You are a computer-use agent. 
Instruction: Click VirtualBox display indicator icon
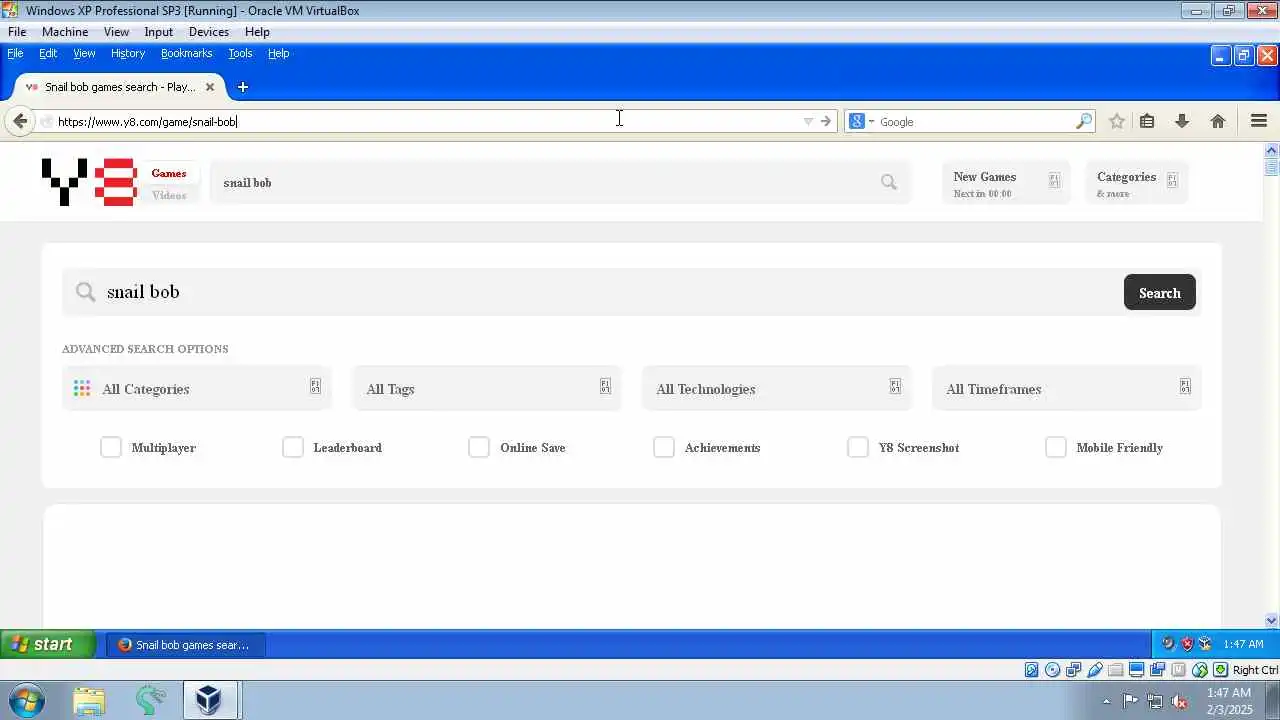coord(1136,670)
